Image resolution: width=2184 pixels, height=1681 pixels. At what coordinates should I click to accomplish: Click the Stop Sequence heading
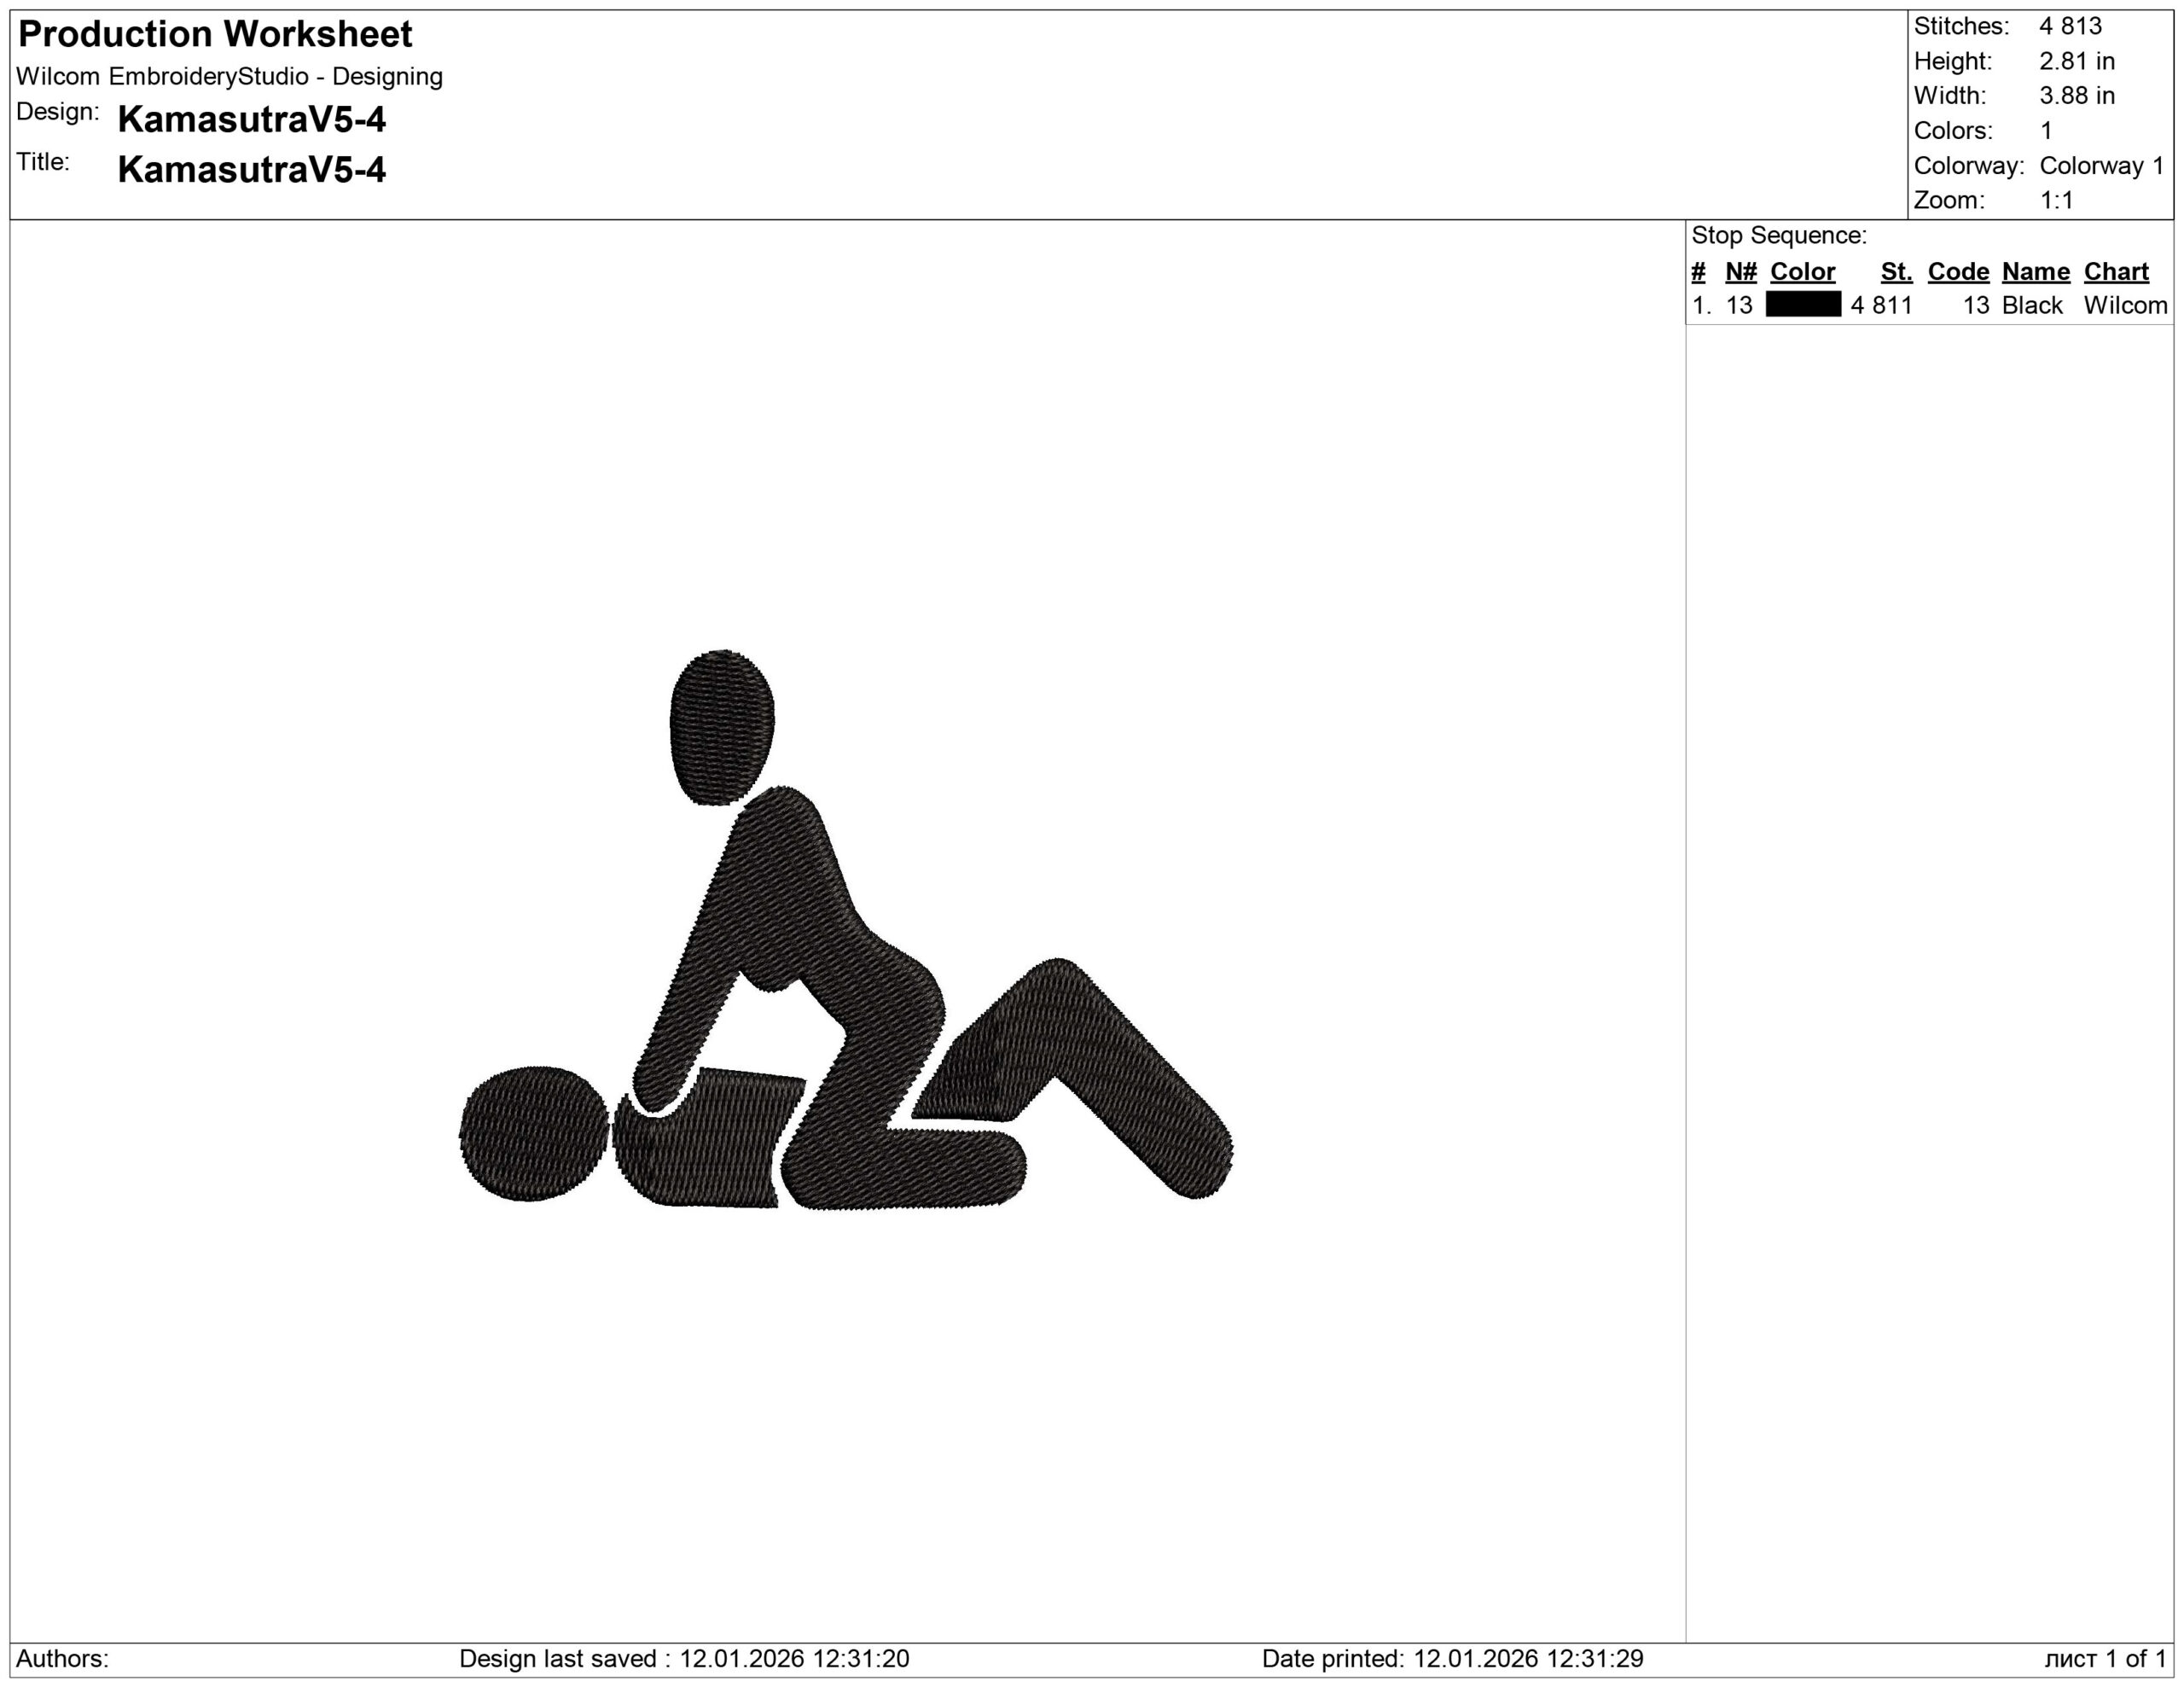[1778, 236]
